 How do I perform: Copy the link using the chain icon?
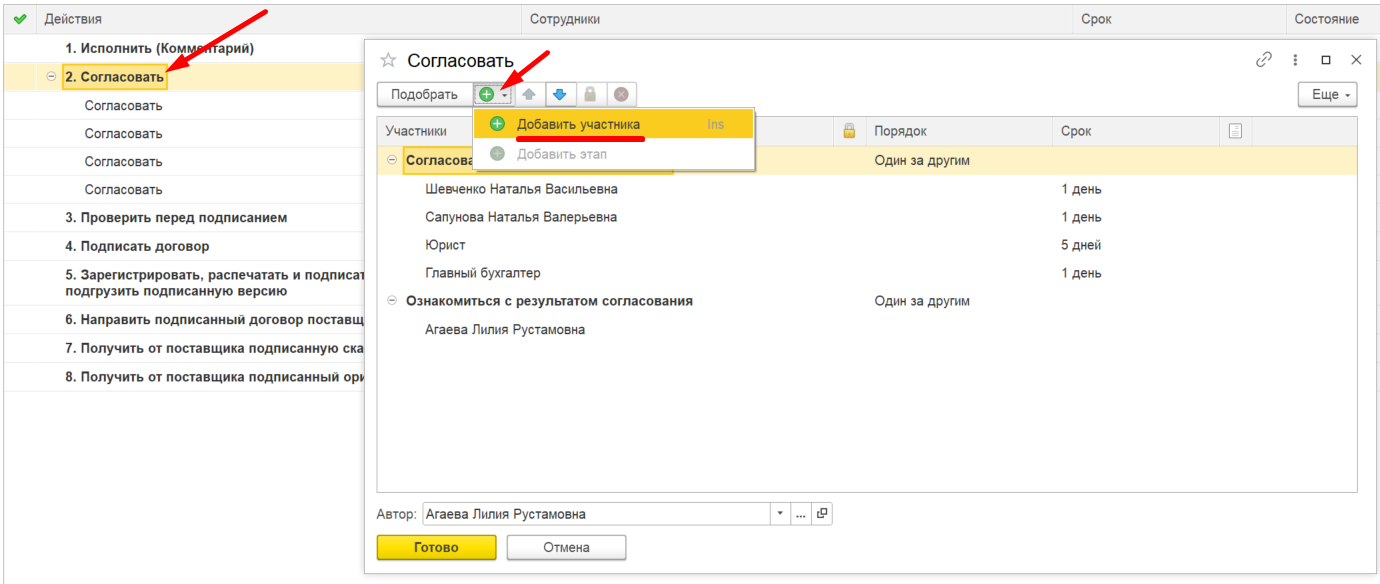pos(1264,60)
